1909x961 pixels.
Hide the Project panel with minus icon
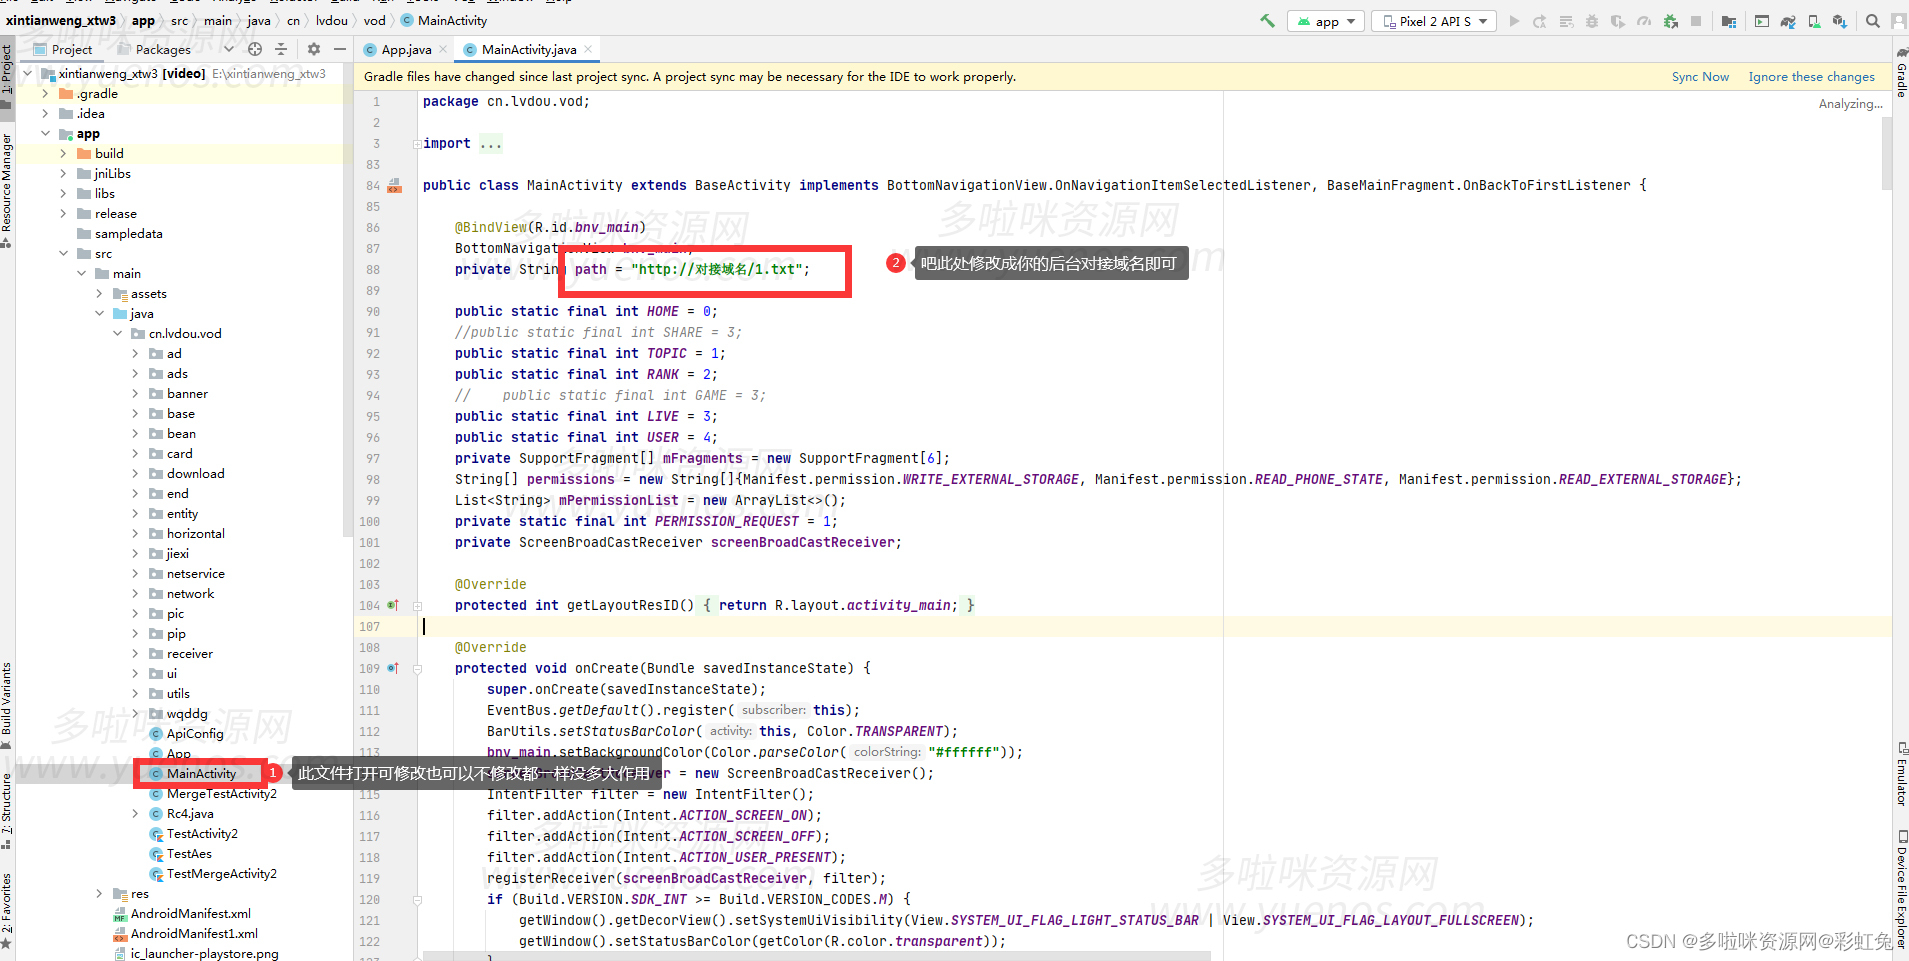[x=340, y=49]
